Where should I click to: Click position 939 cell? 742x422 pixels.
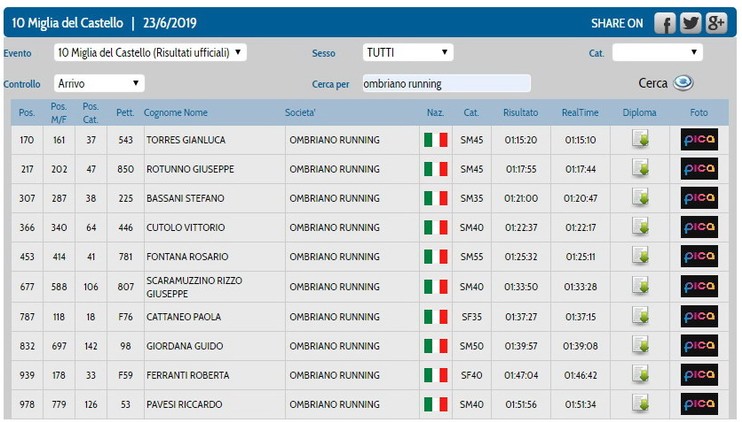pos(27,376)
